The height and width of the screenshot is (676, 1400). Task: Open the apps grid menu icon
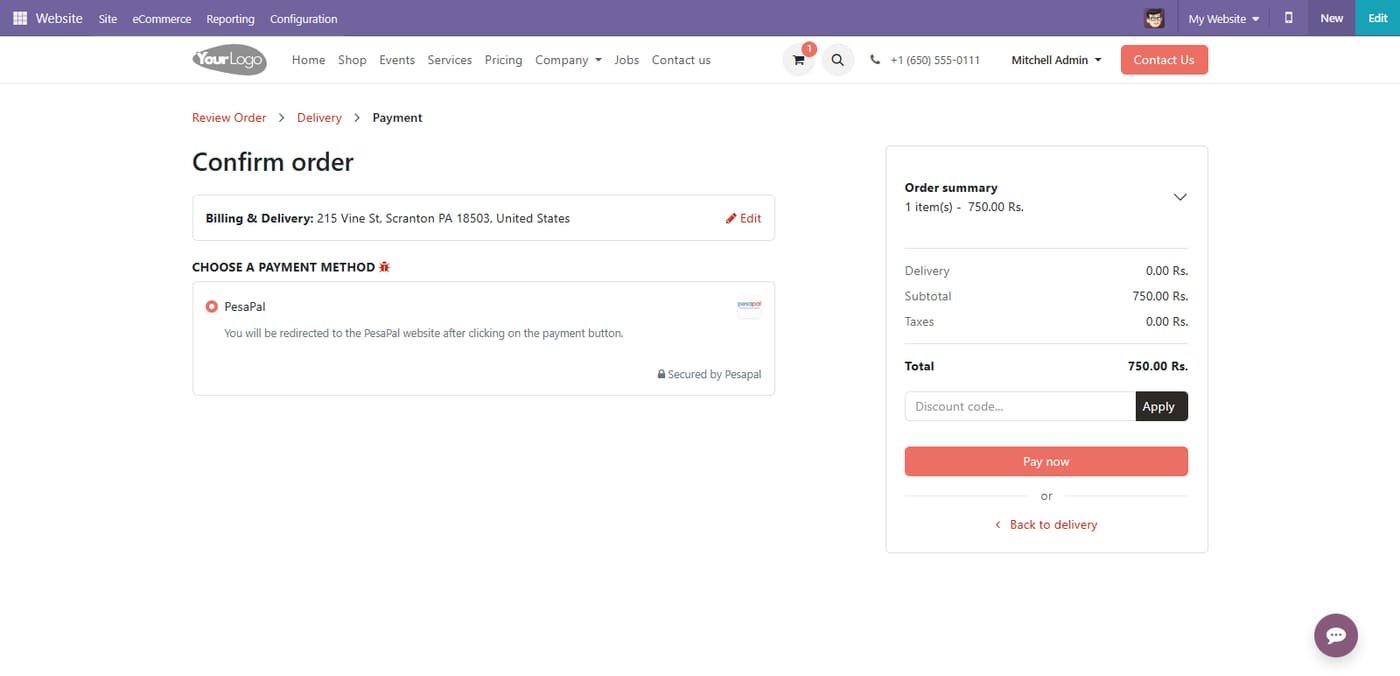coord(20,18)
